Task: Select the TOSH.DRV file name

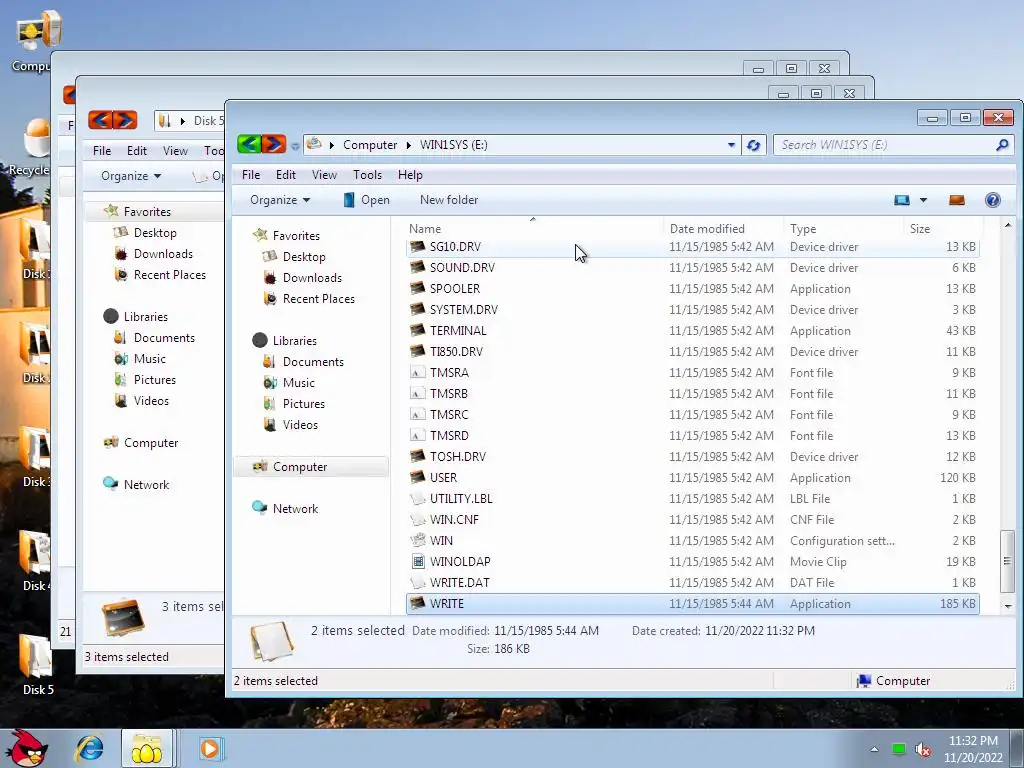Action: click(458, 456)
